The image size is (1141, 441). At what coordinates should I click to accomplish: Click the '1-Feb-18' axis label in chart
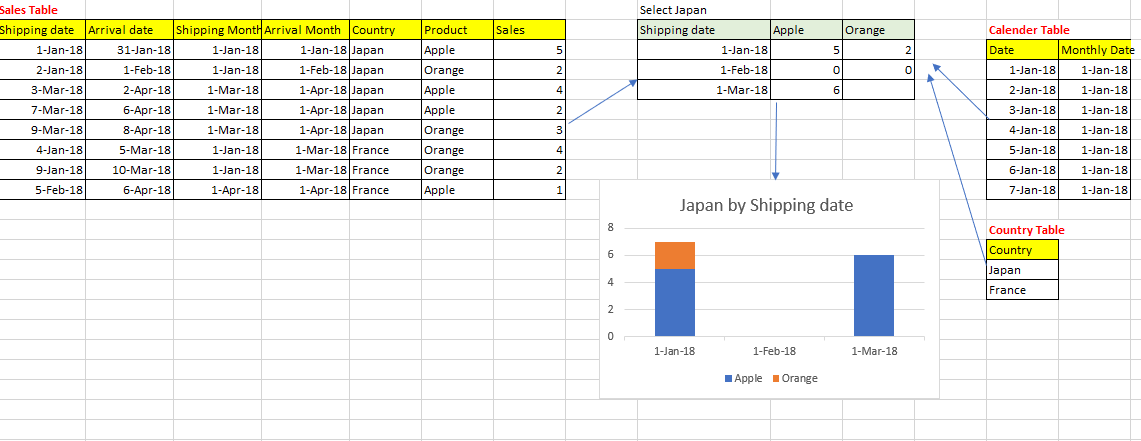[774, 351]
